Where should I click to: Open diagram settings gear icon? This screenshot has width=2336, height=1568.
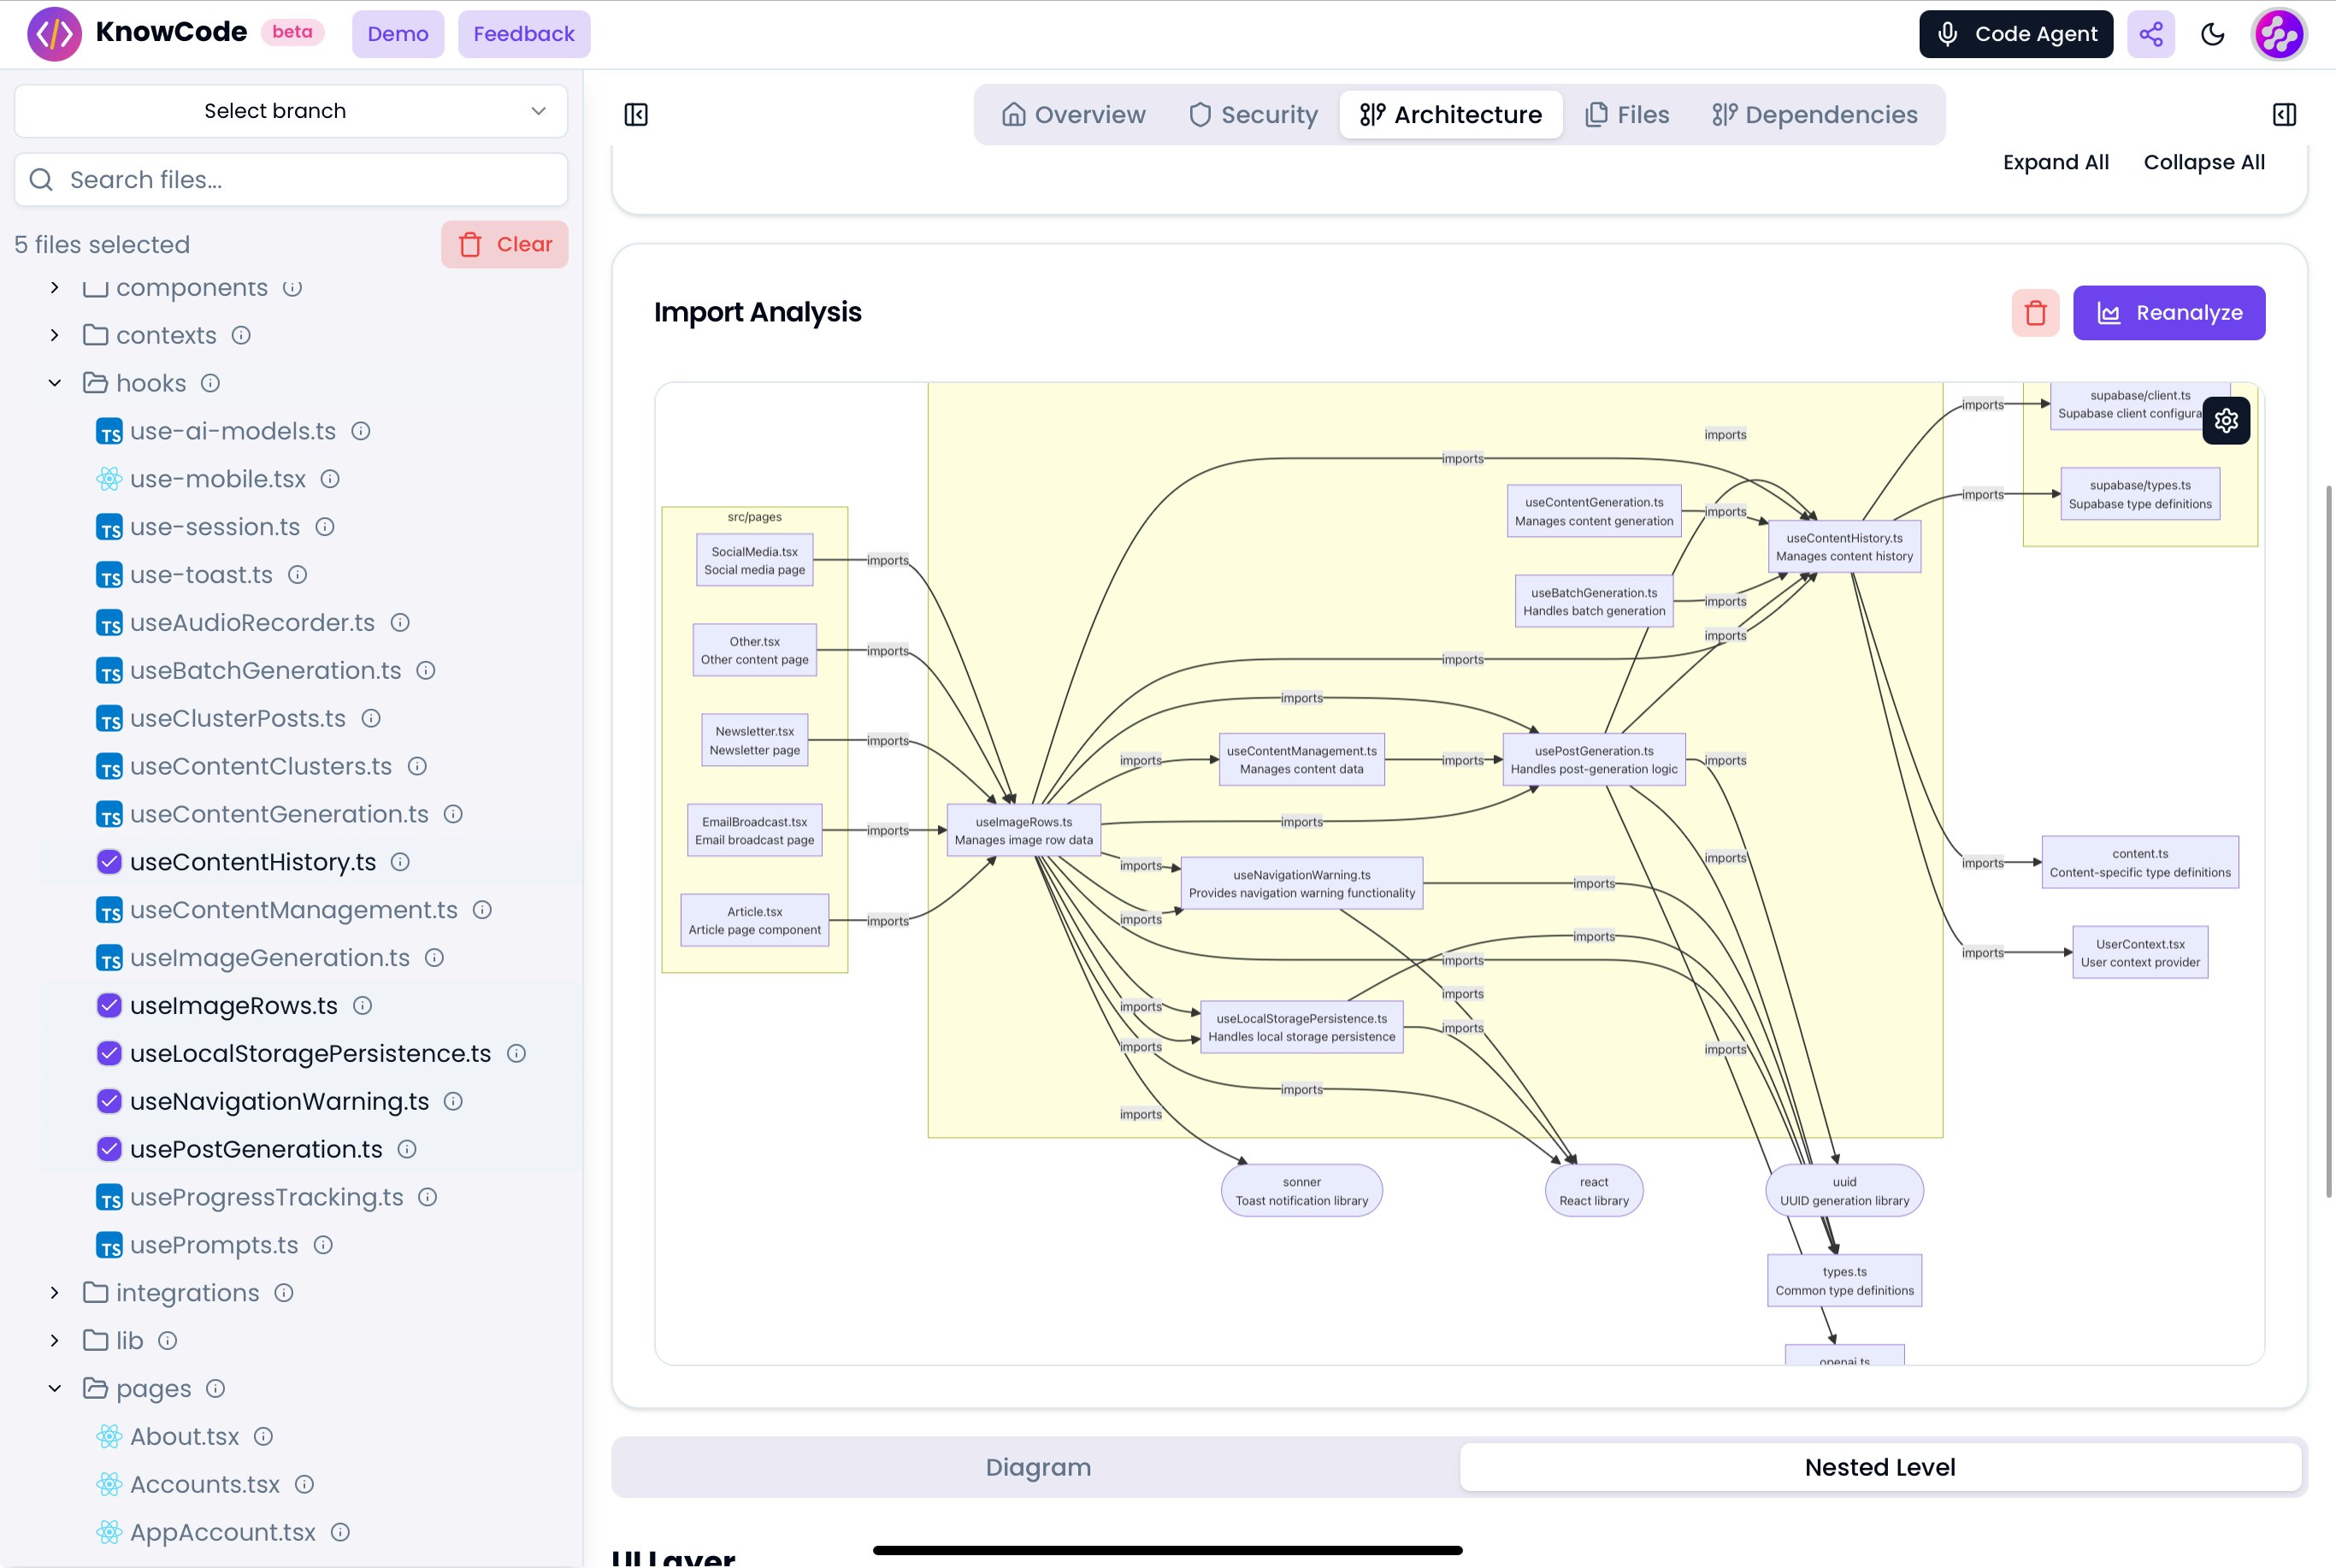click(2226, 420)
